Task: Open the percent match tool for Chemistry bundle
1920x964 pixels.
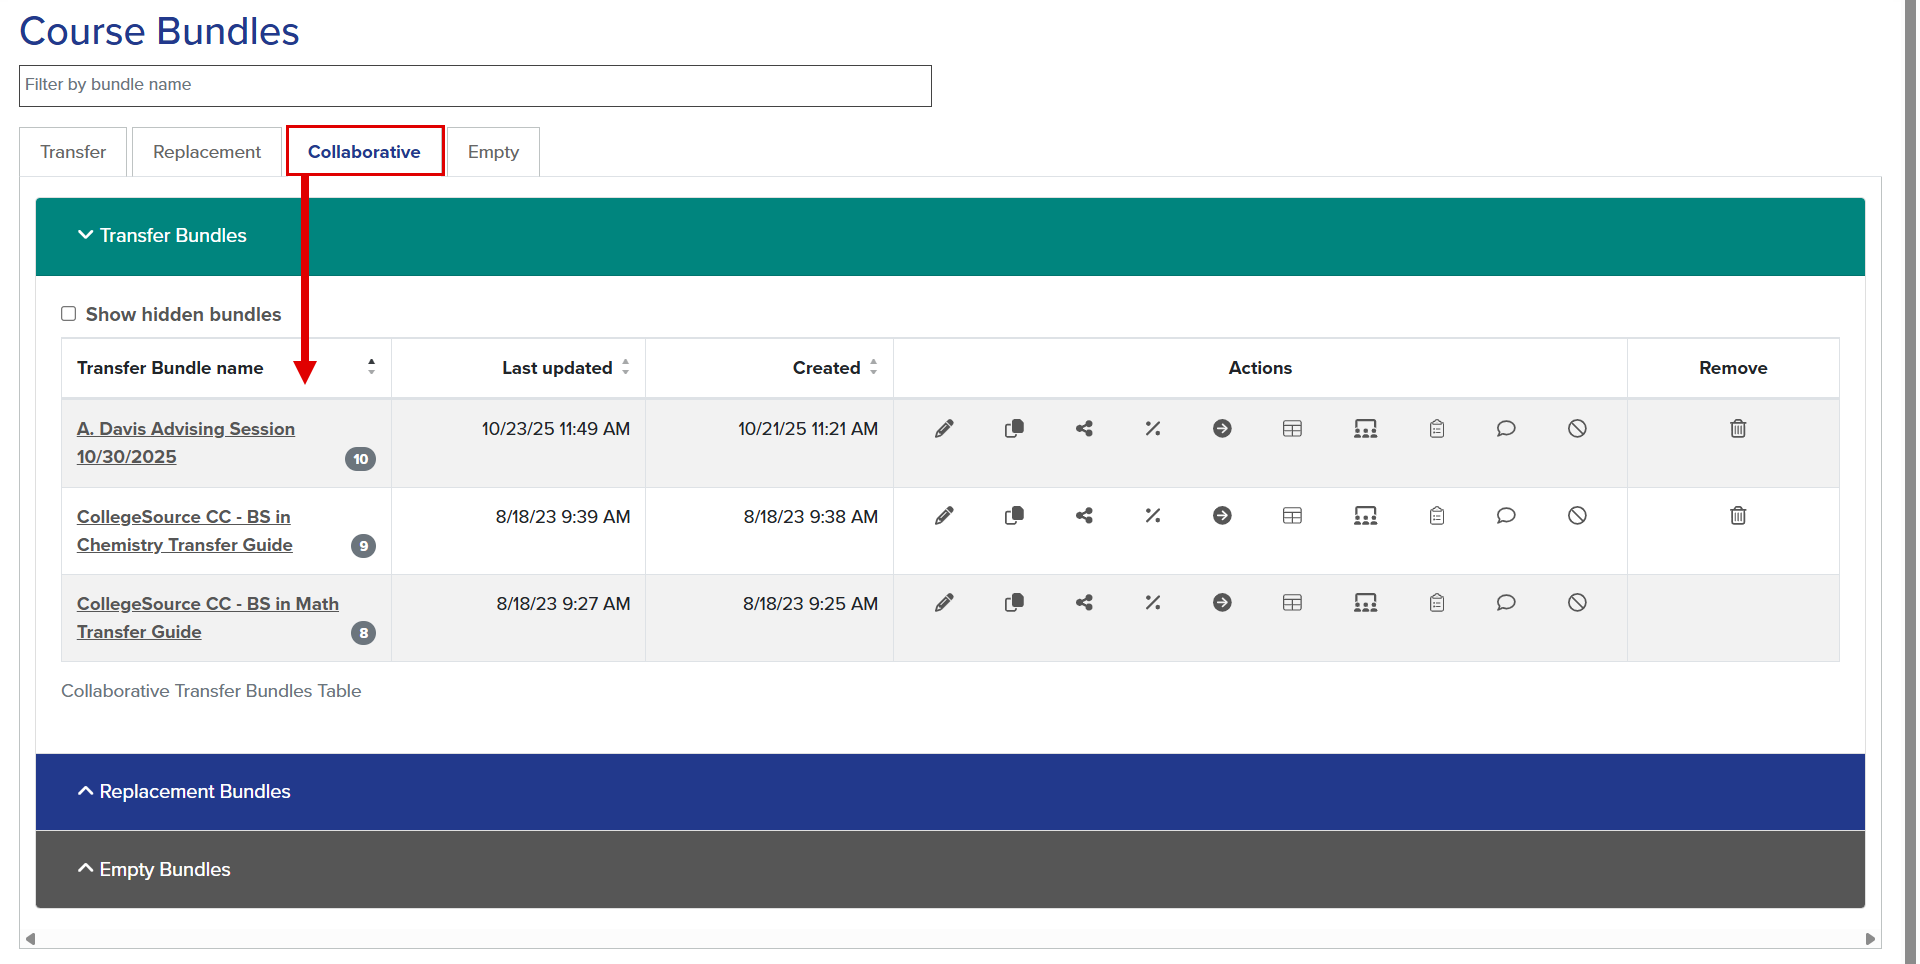Action: (1152, 516)
